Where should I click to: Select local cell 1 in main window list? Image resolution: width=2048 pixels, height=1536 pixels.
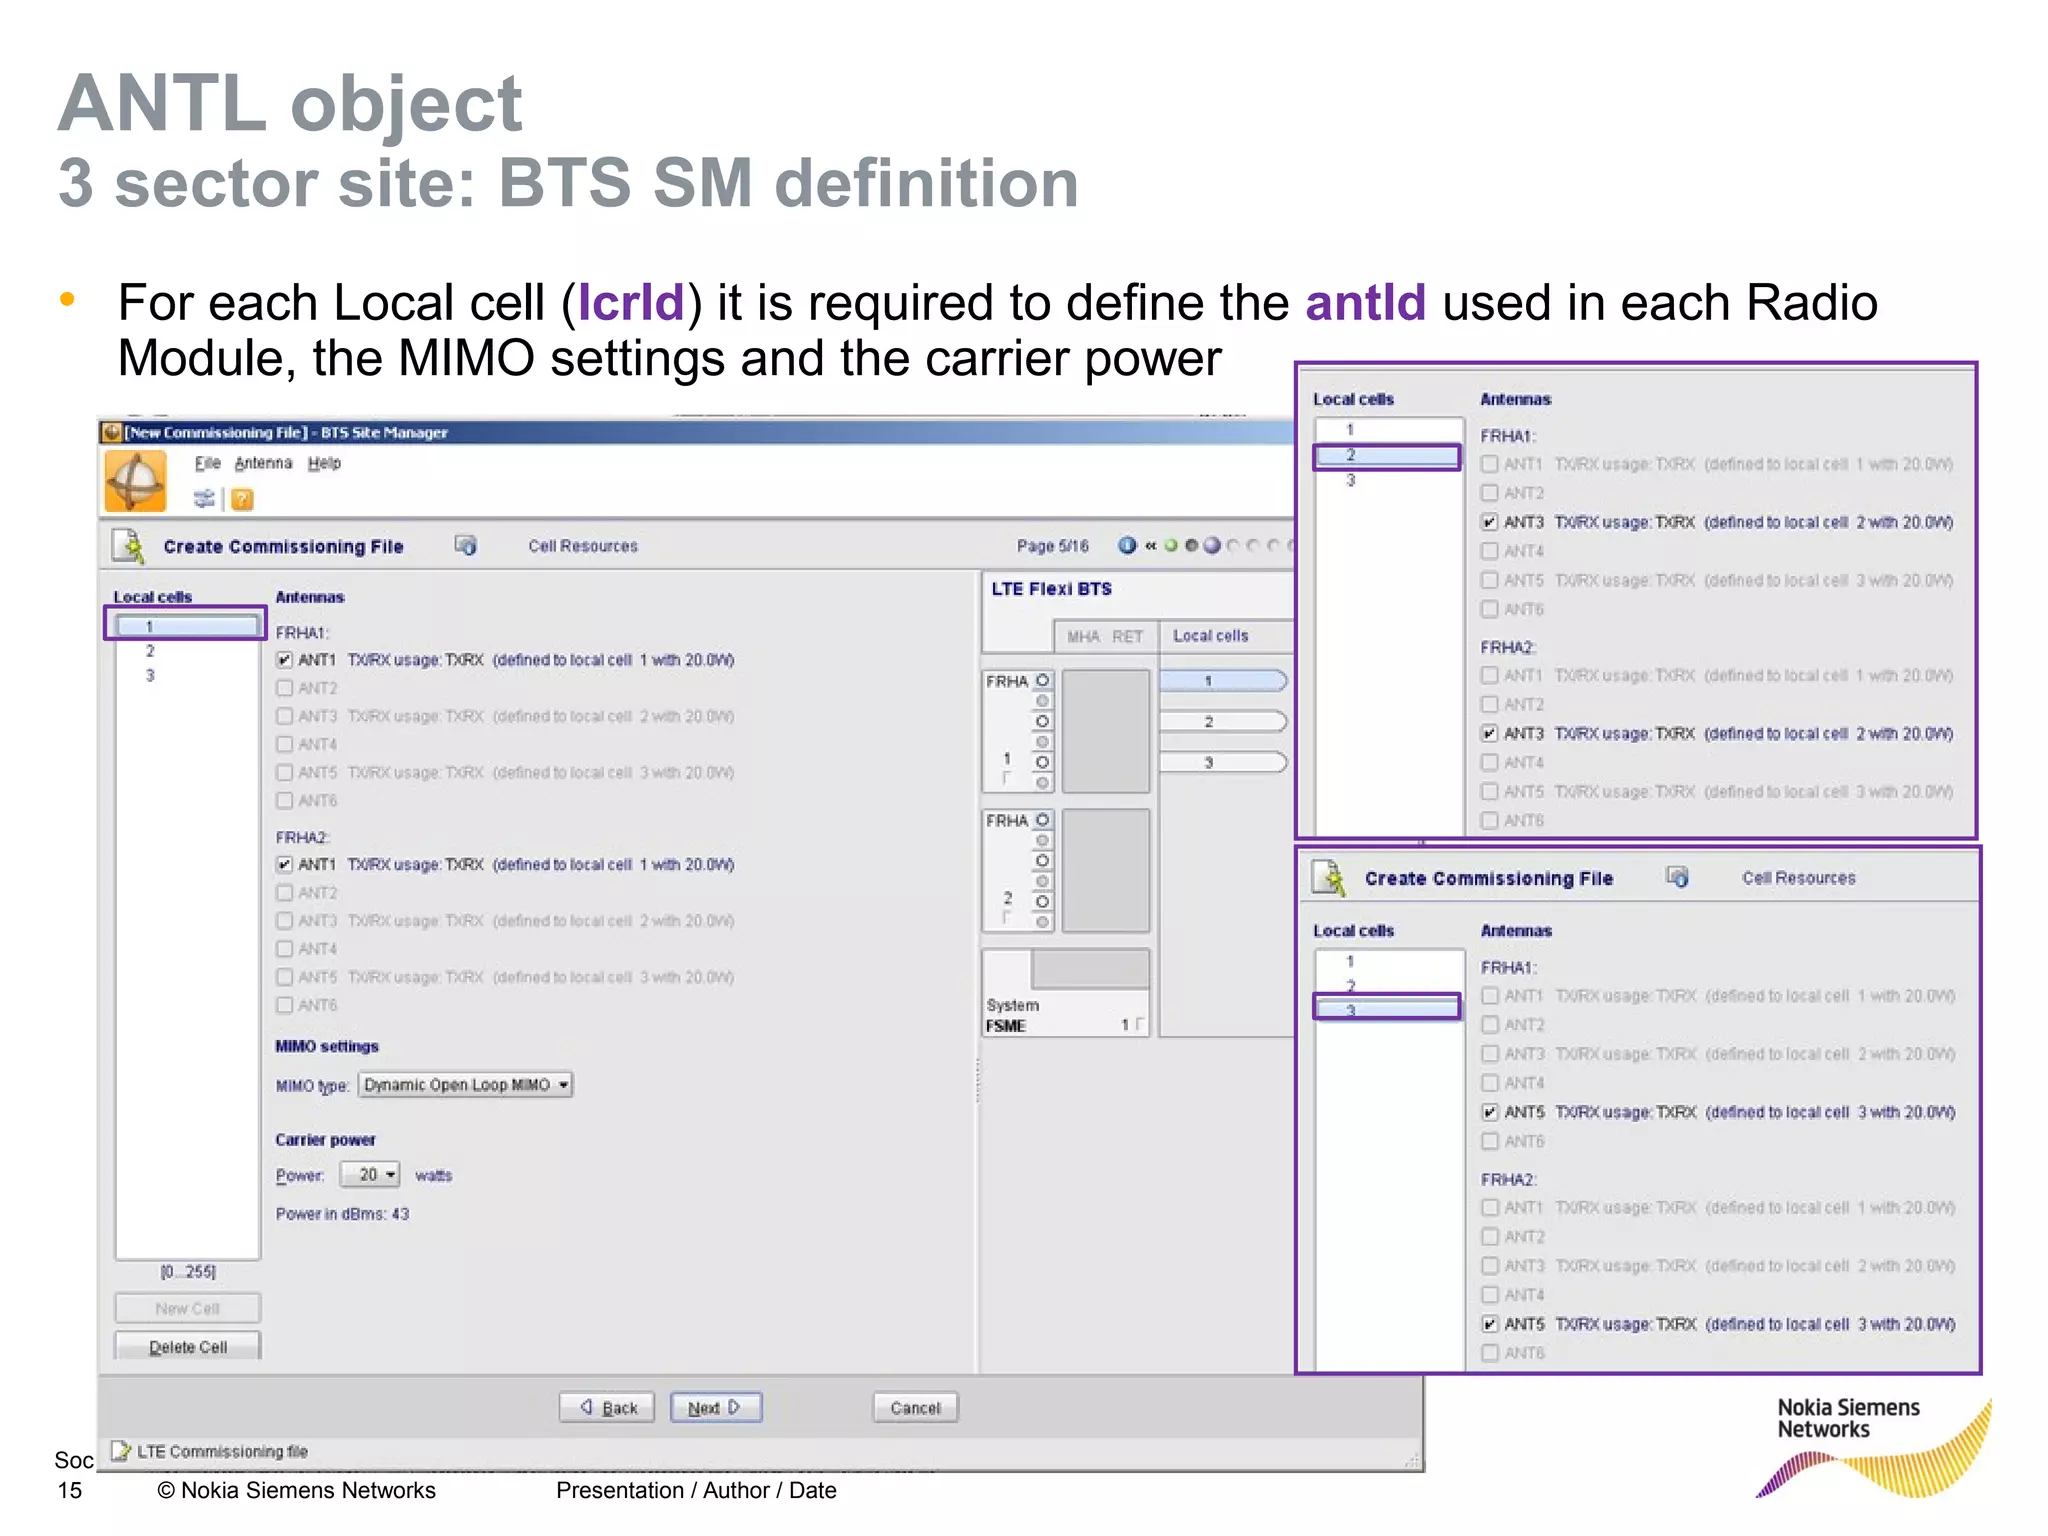click(186, 626)
